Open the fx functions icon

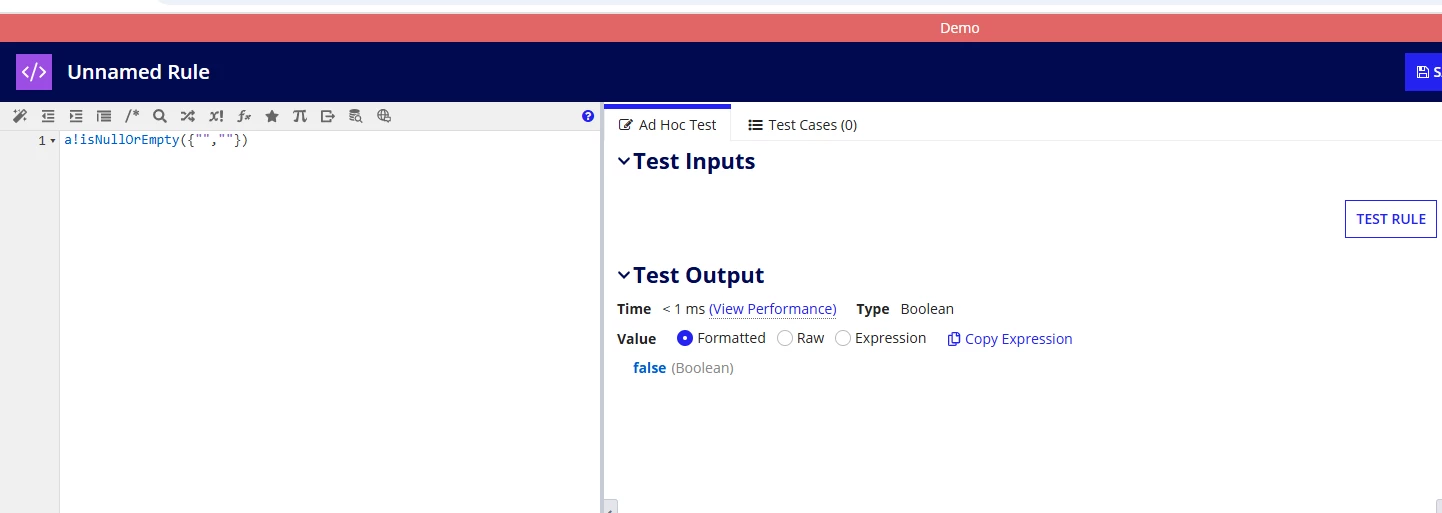click(244, 116)
